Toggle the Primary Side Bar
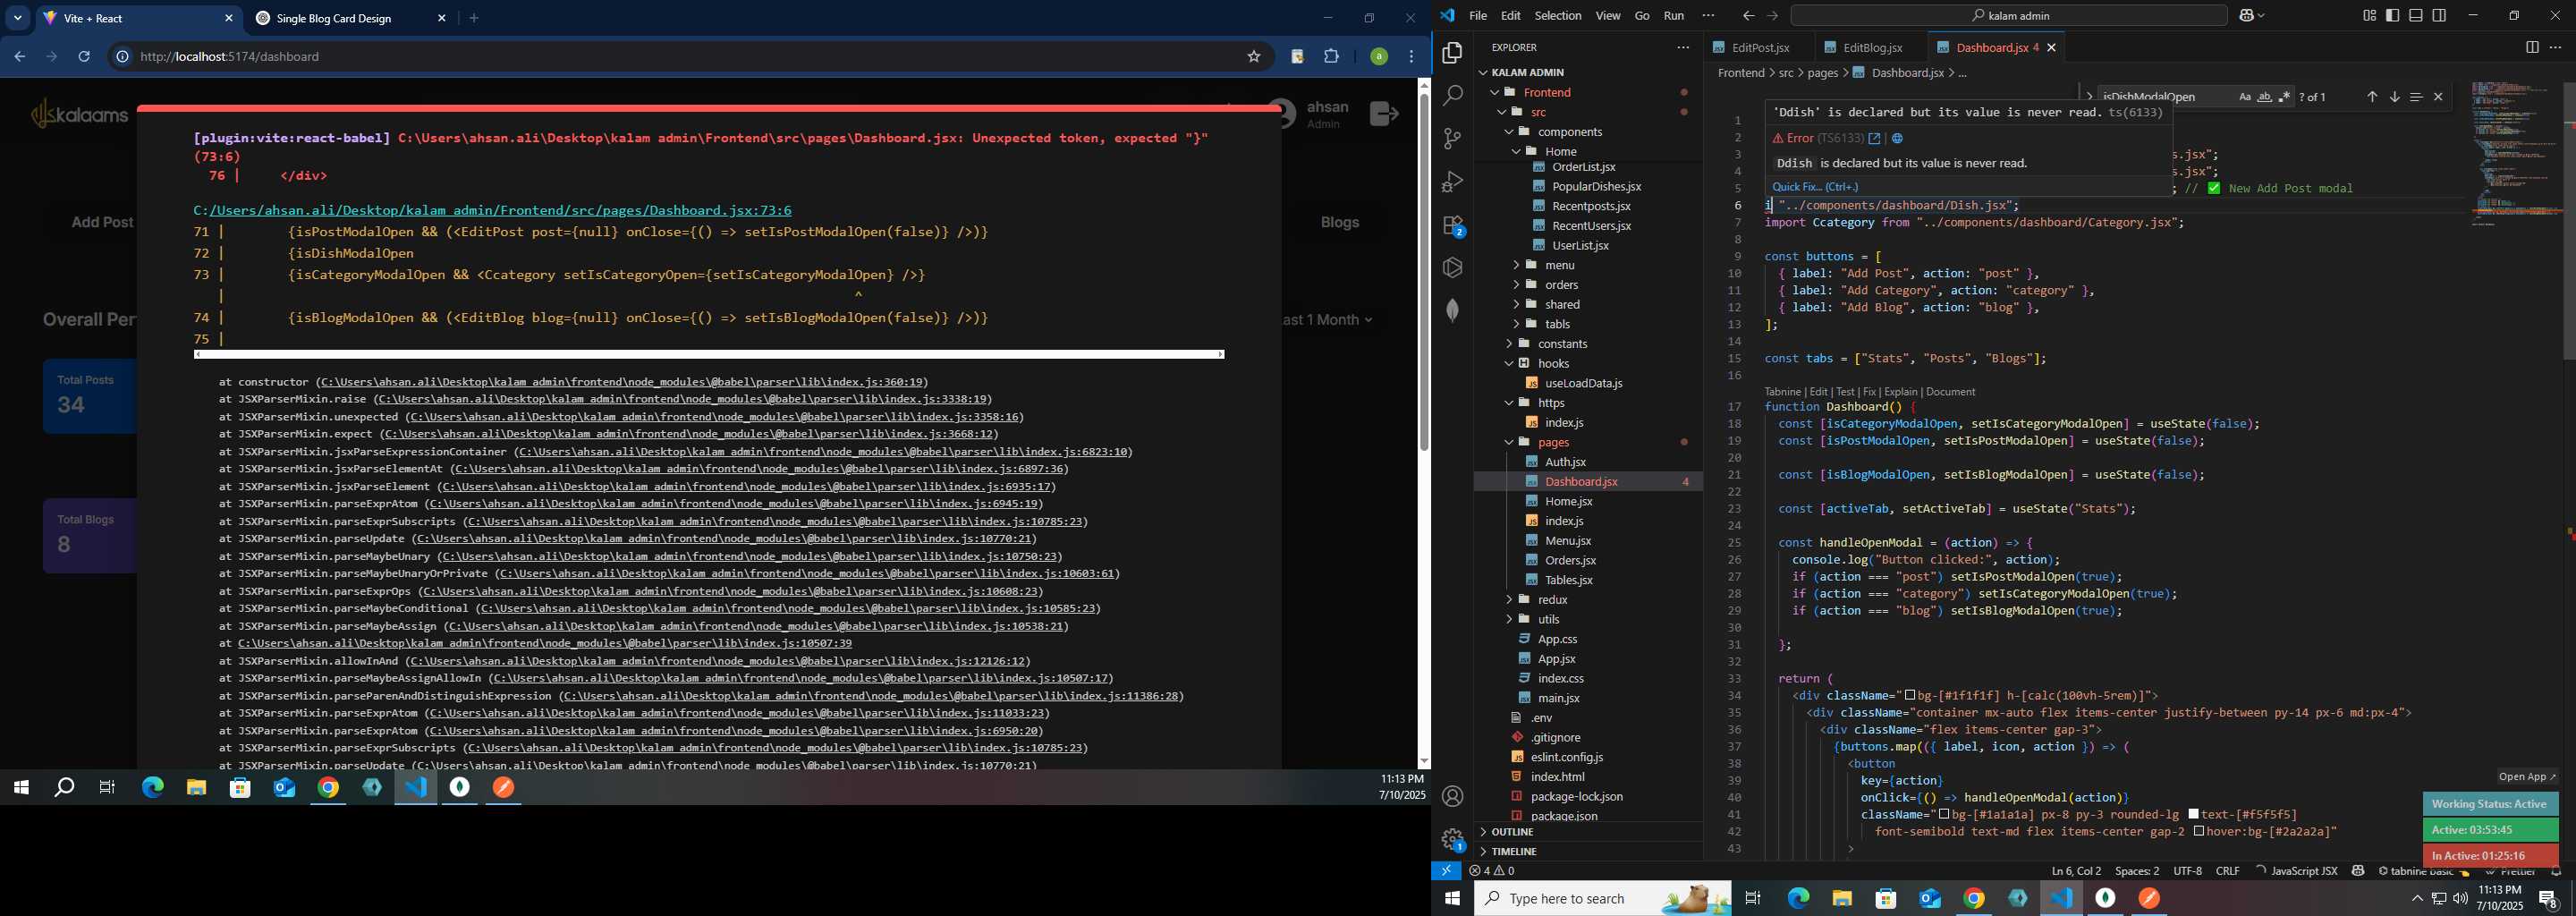Viewport: 2576px width, 916px height. [2392, 15]
